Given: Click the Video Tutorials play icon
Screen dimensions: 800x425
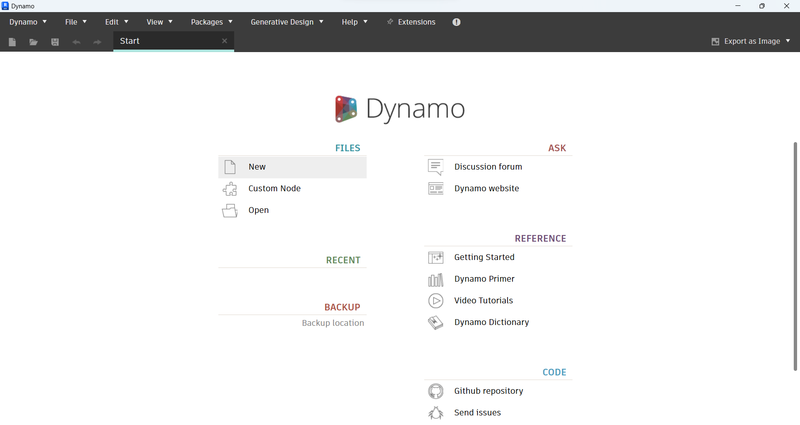Looking at the screenshot, I should tap(436, 301).
